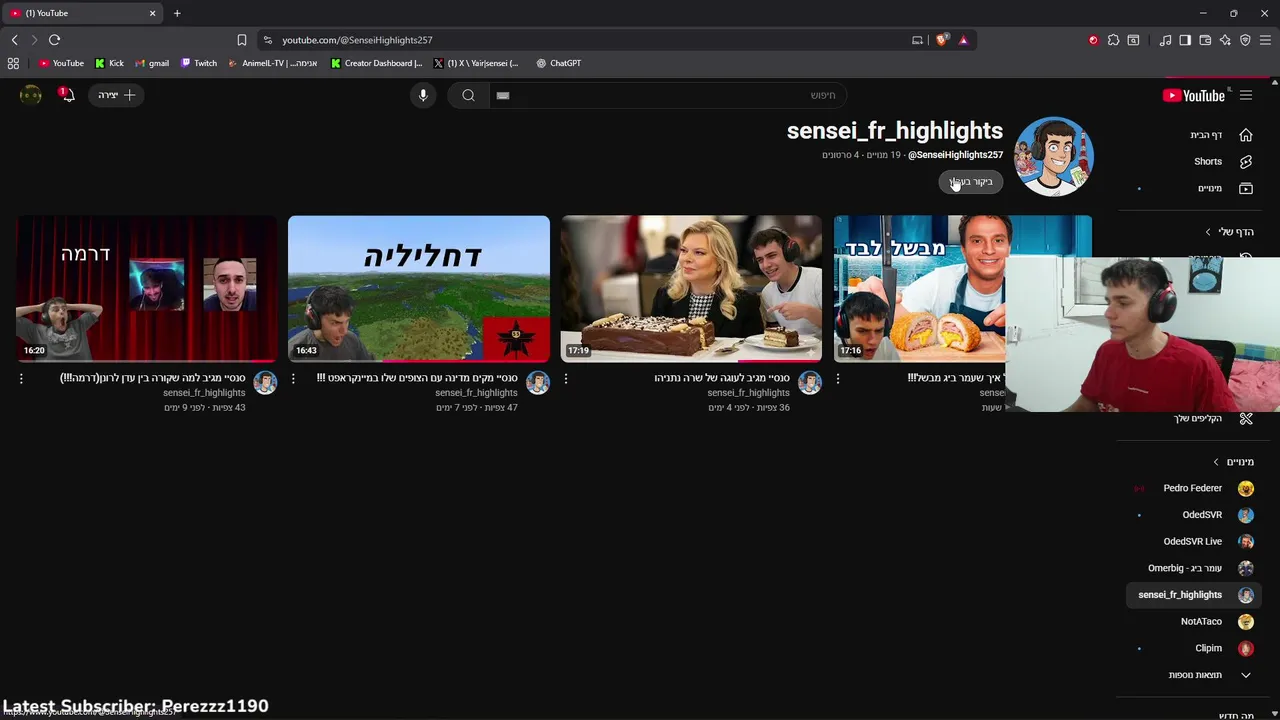Open the YouTube account avatar menu
This screenshot has height=720, width=1280.
click(31, 95)
